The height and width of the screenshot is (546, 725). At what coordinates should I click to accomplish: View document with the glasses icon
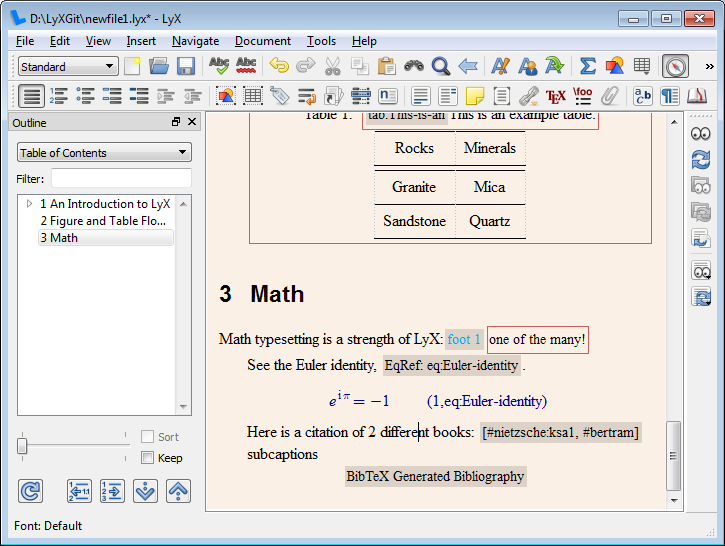point(700,134)
